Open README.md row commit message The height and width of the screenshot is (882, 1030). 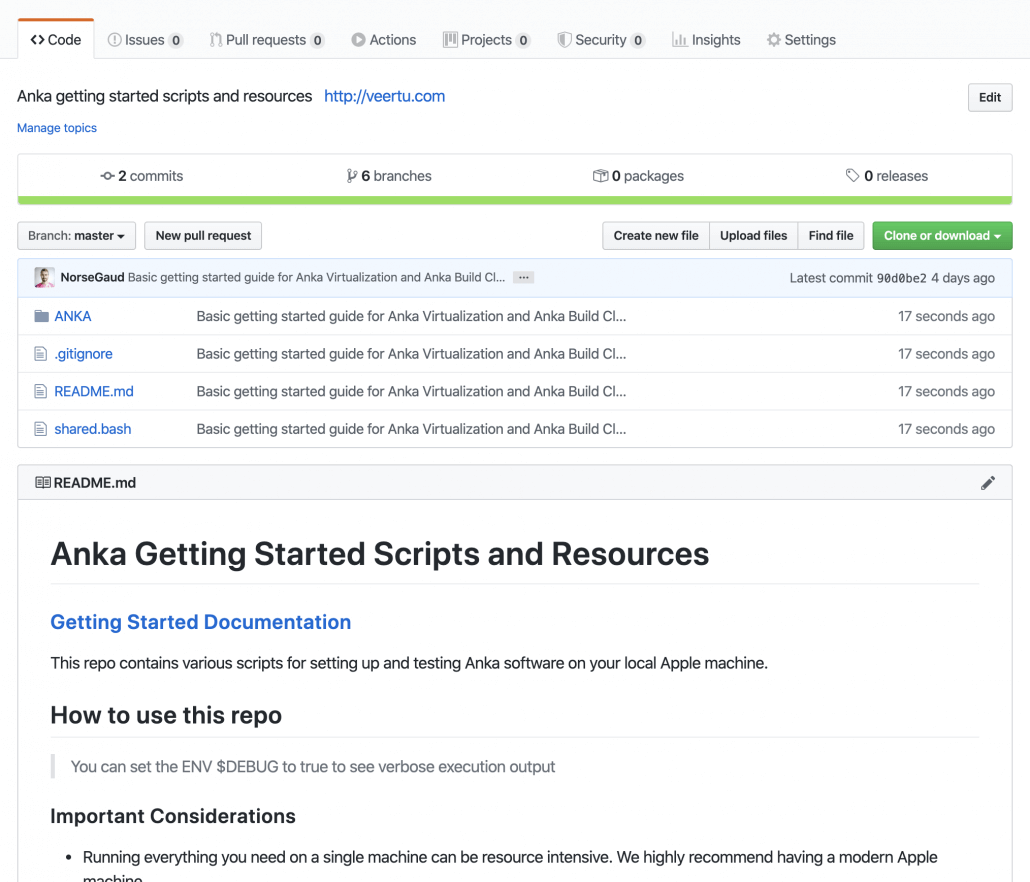pos(411,391)
